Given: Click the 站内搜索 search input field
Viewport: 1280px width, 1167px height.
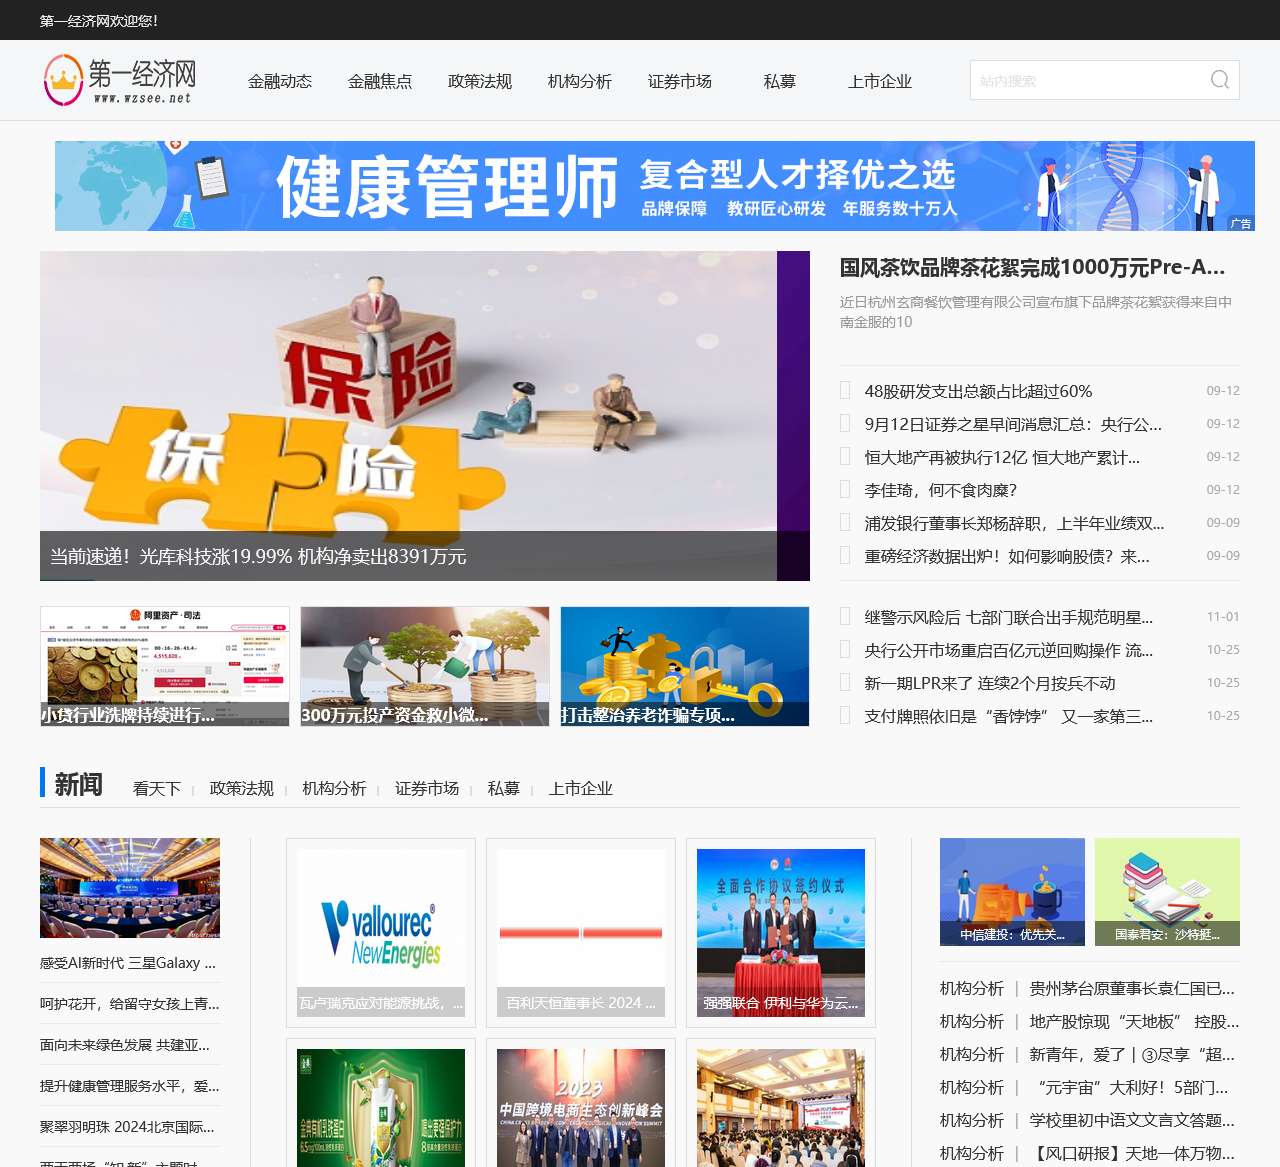Looking at the screenshot, I should (x=1085, y=80).
